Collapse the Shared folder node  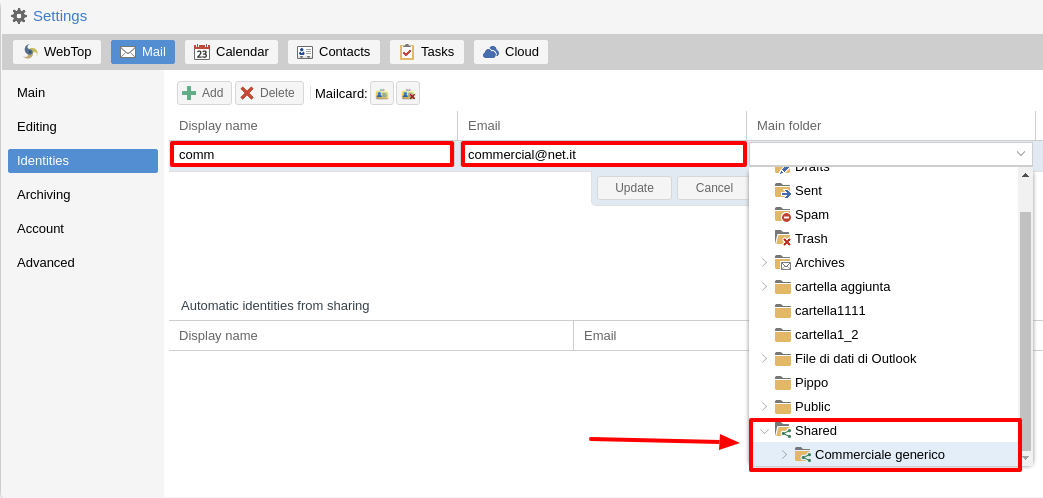[764, 431]
